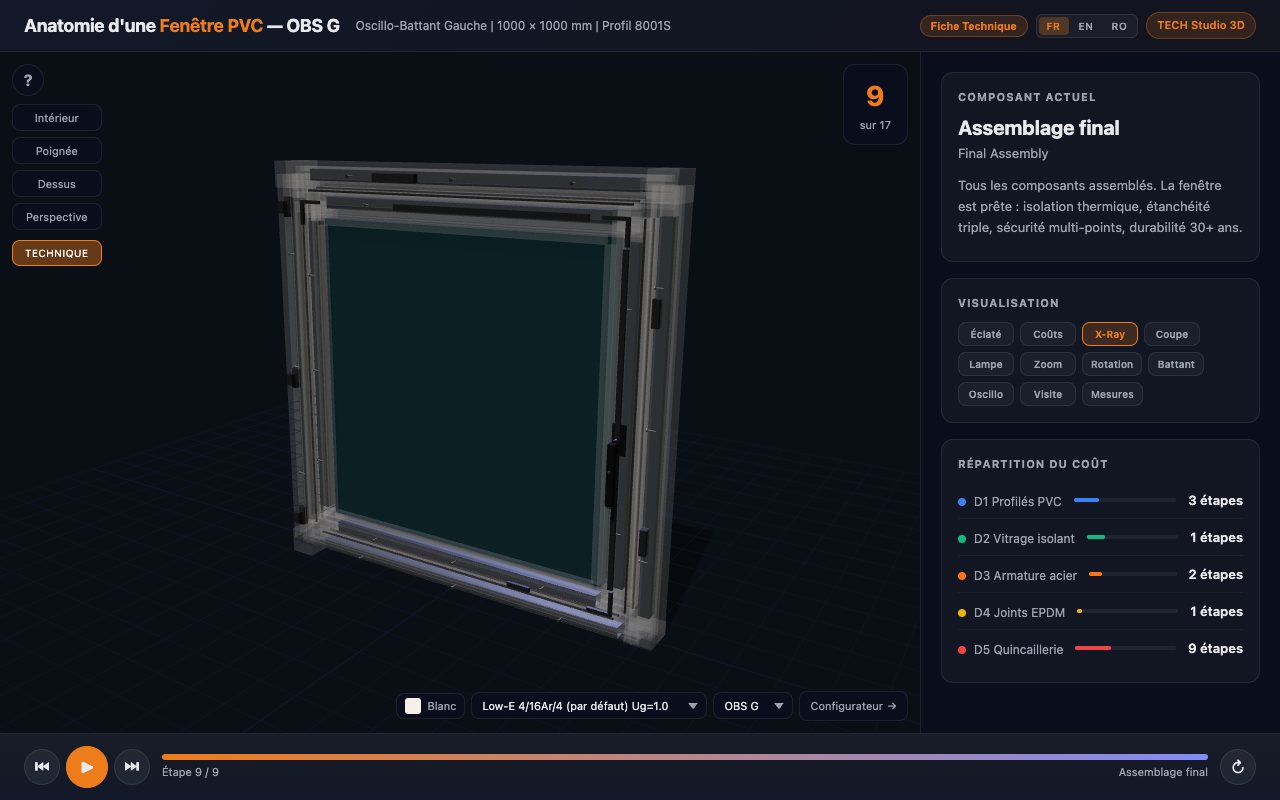The height and width of the screenshot is (800, 1280).
Task: Toggle the Oscillo tilt animation
Action: point(986,394)
